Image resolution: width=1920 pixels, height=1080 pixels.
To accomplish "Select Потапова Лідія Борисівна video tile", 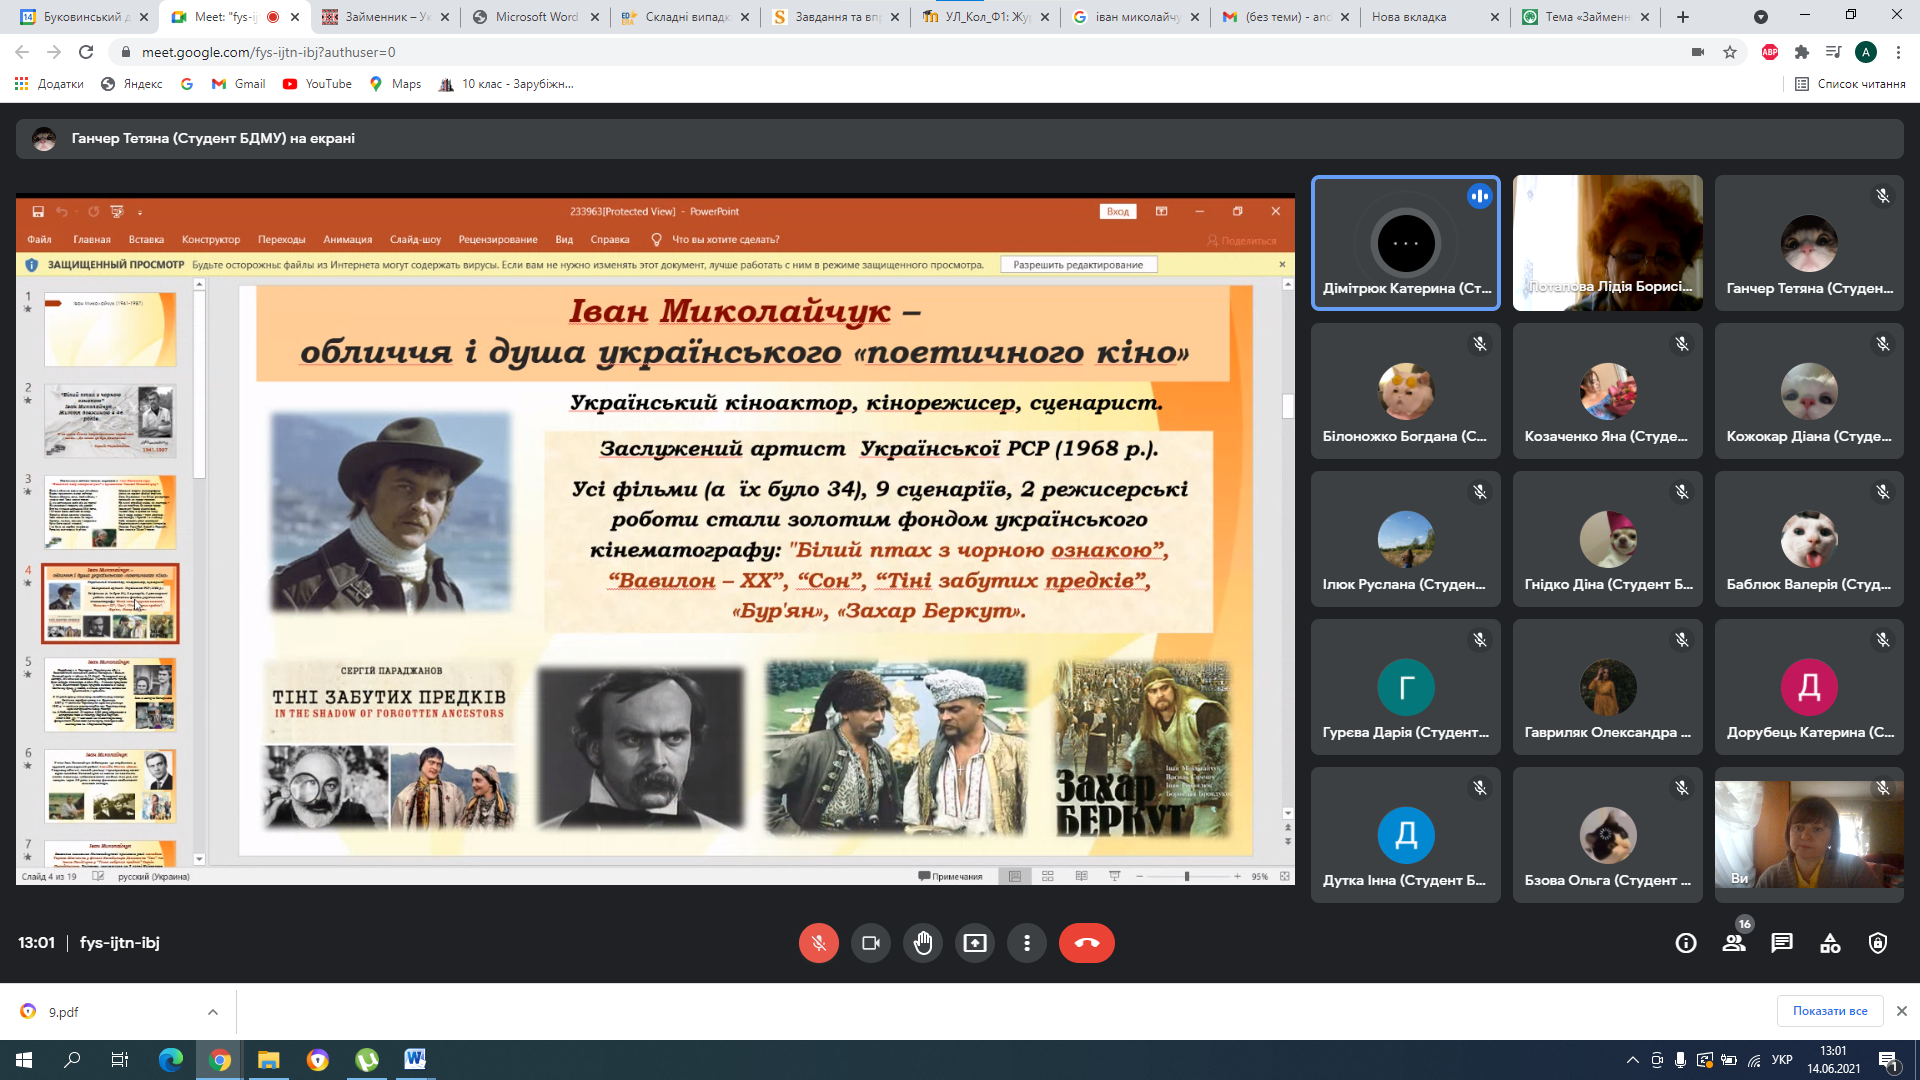I will tap(1607, 243).
